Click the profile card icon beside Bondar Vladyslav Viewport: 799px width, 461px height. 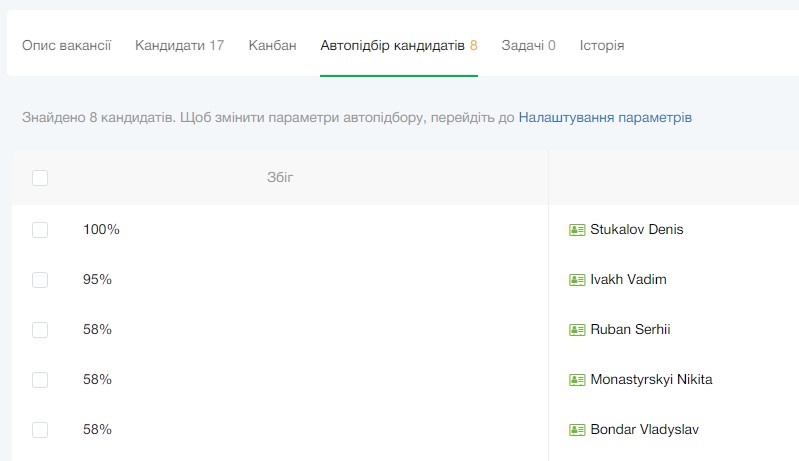click(577, 430)
